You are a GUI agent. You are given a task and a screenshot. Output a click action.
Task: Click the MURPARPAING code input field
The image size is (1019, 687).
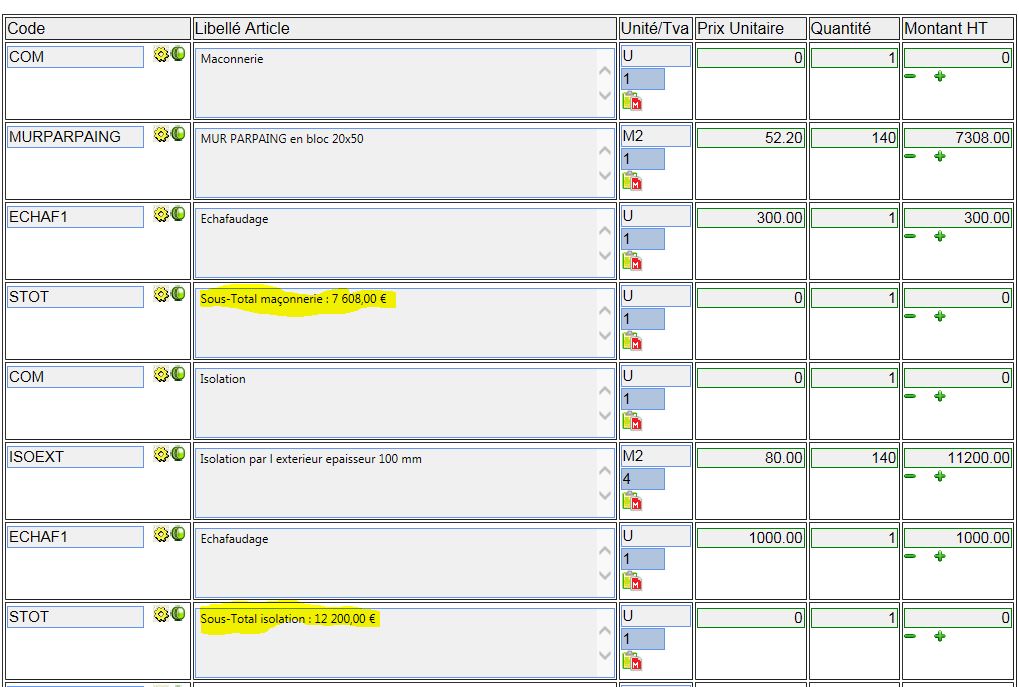(x=75, y=137)
